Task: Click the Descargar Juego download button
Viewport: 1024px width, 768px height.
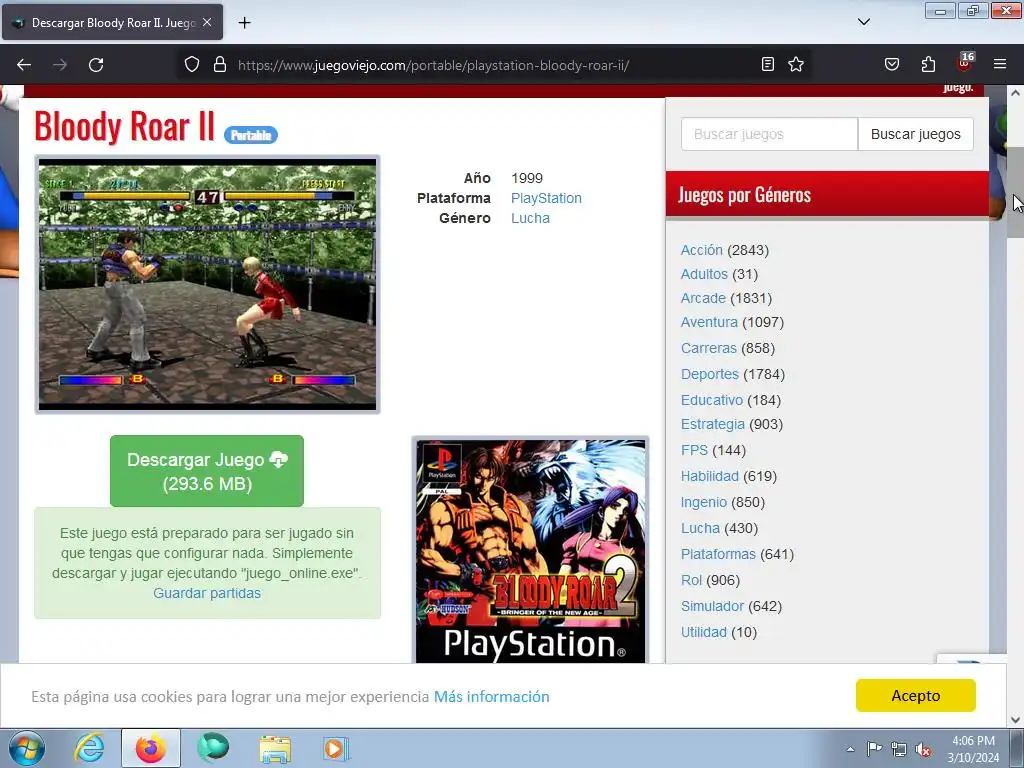Action: [x=207, y=471]
